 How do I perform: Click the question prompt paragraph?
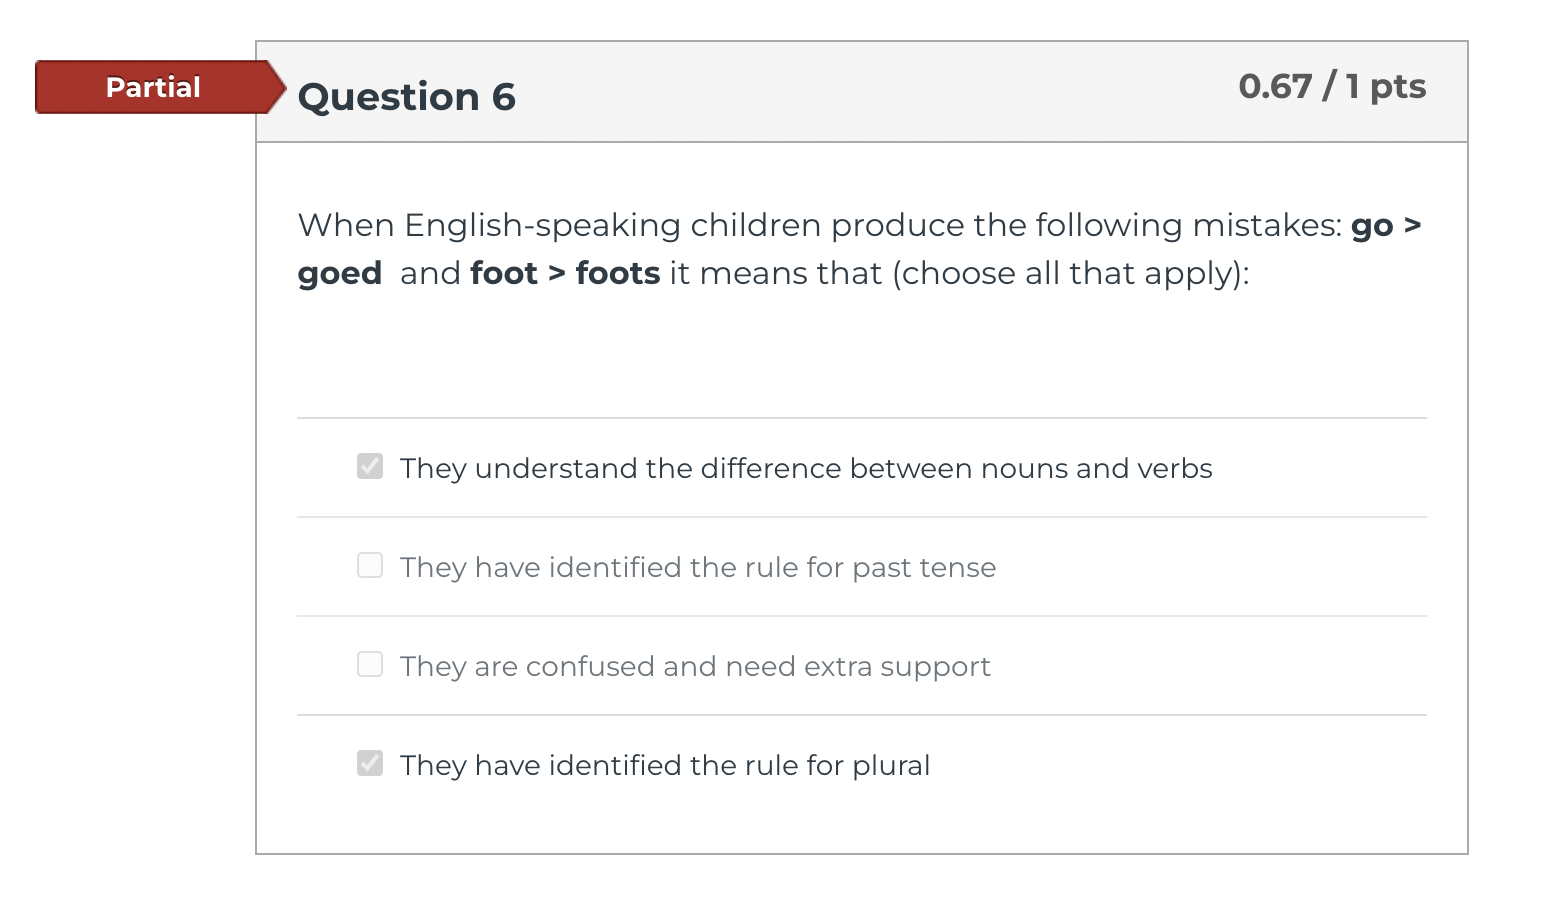[x=860, y=248]
